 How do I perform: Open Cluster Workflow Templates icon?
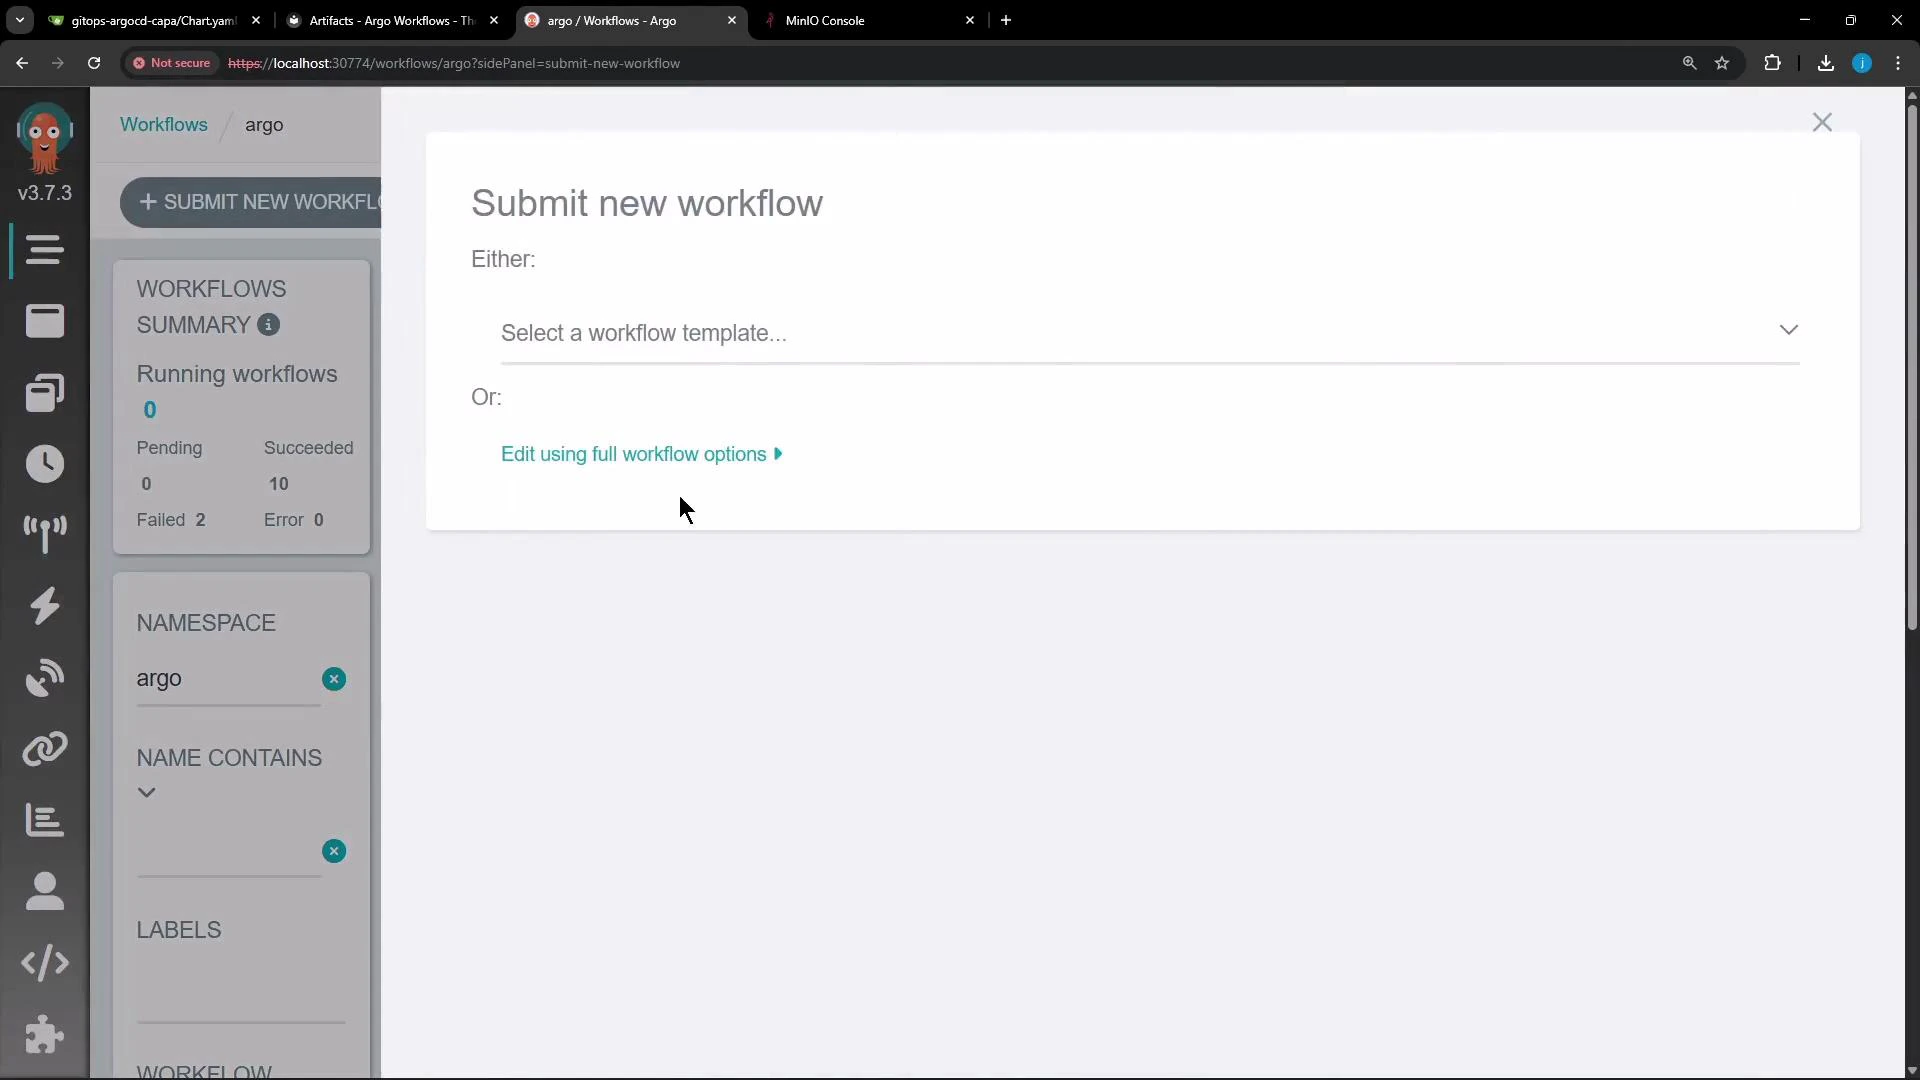pos(44,392)
